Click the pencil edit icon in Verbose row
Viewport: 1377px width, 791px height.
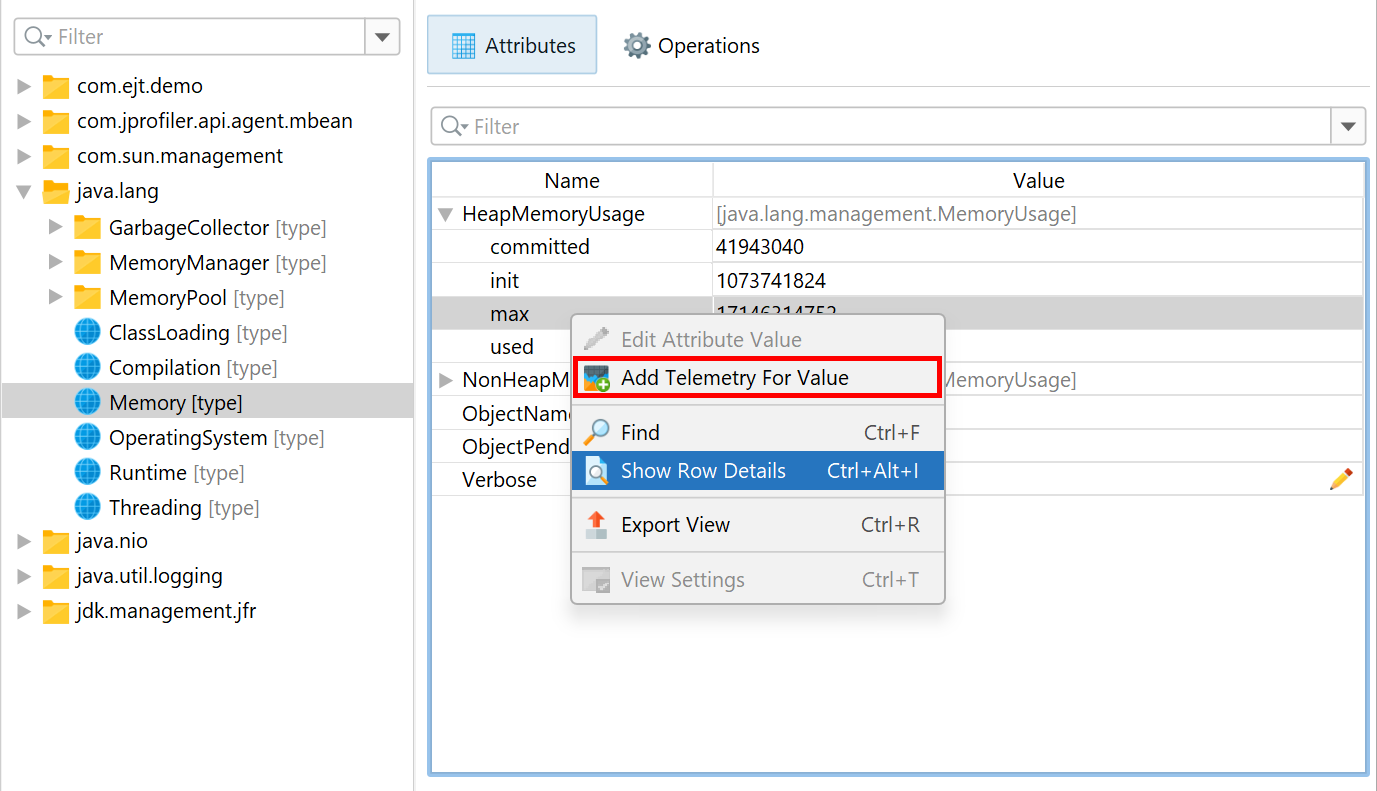tap(1340, 479)
